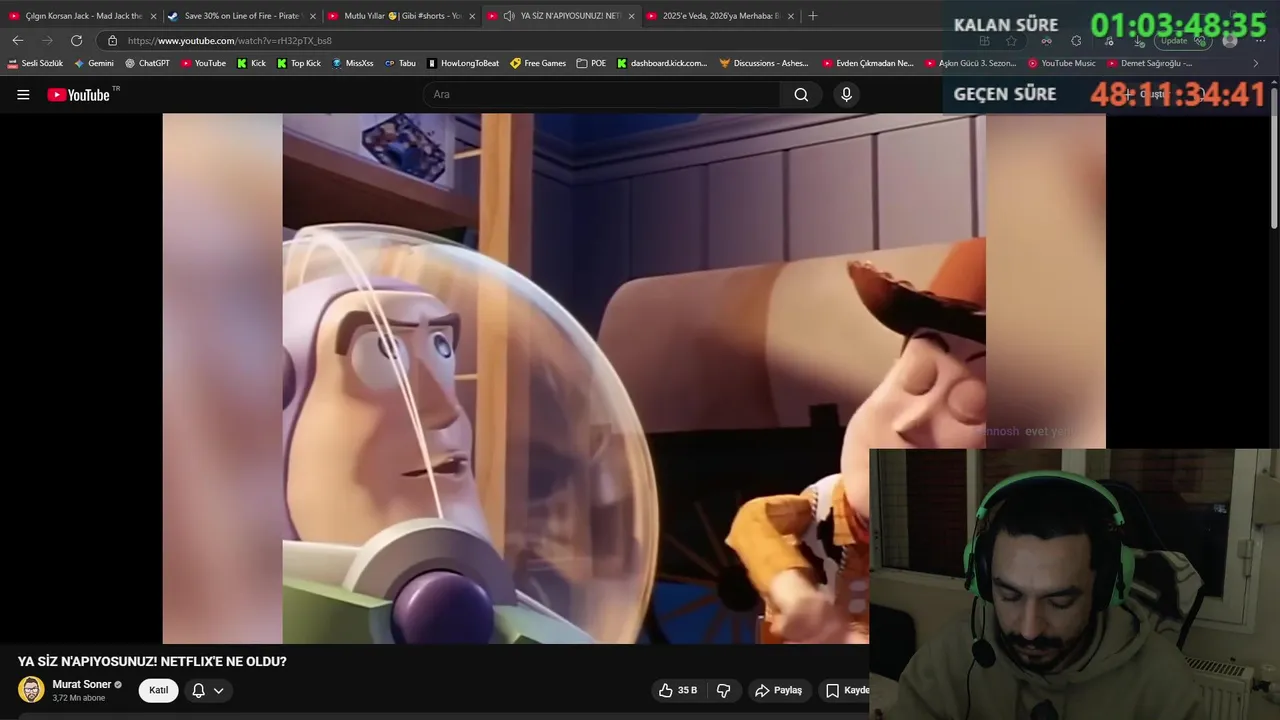1280x720 pixels.
Task: Open the YouTube hamburger guide menu
Action: click(x=23, y=95)
